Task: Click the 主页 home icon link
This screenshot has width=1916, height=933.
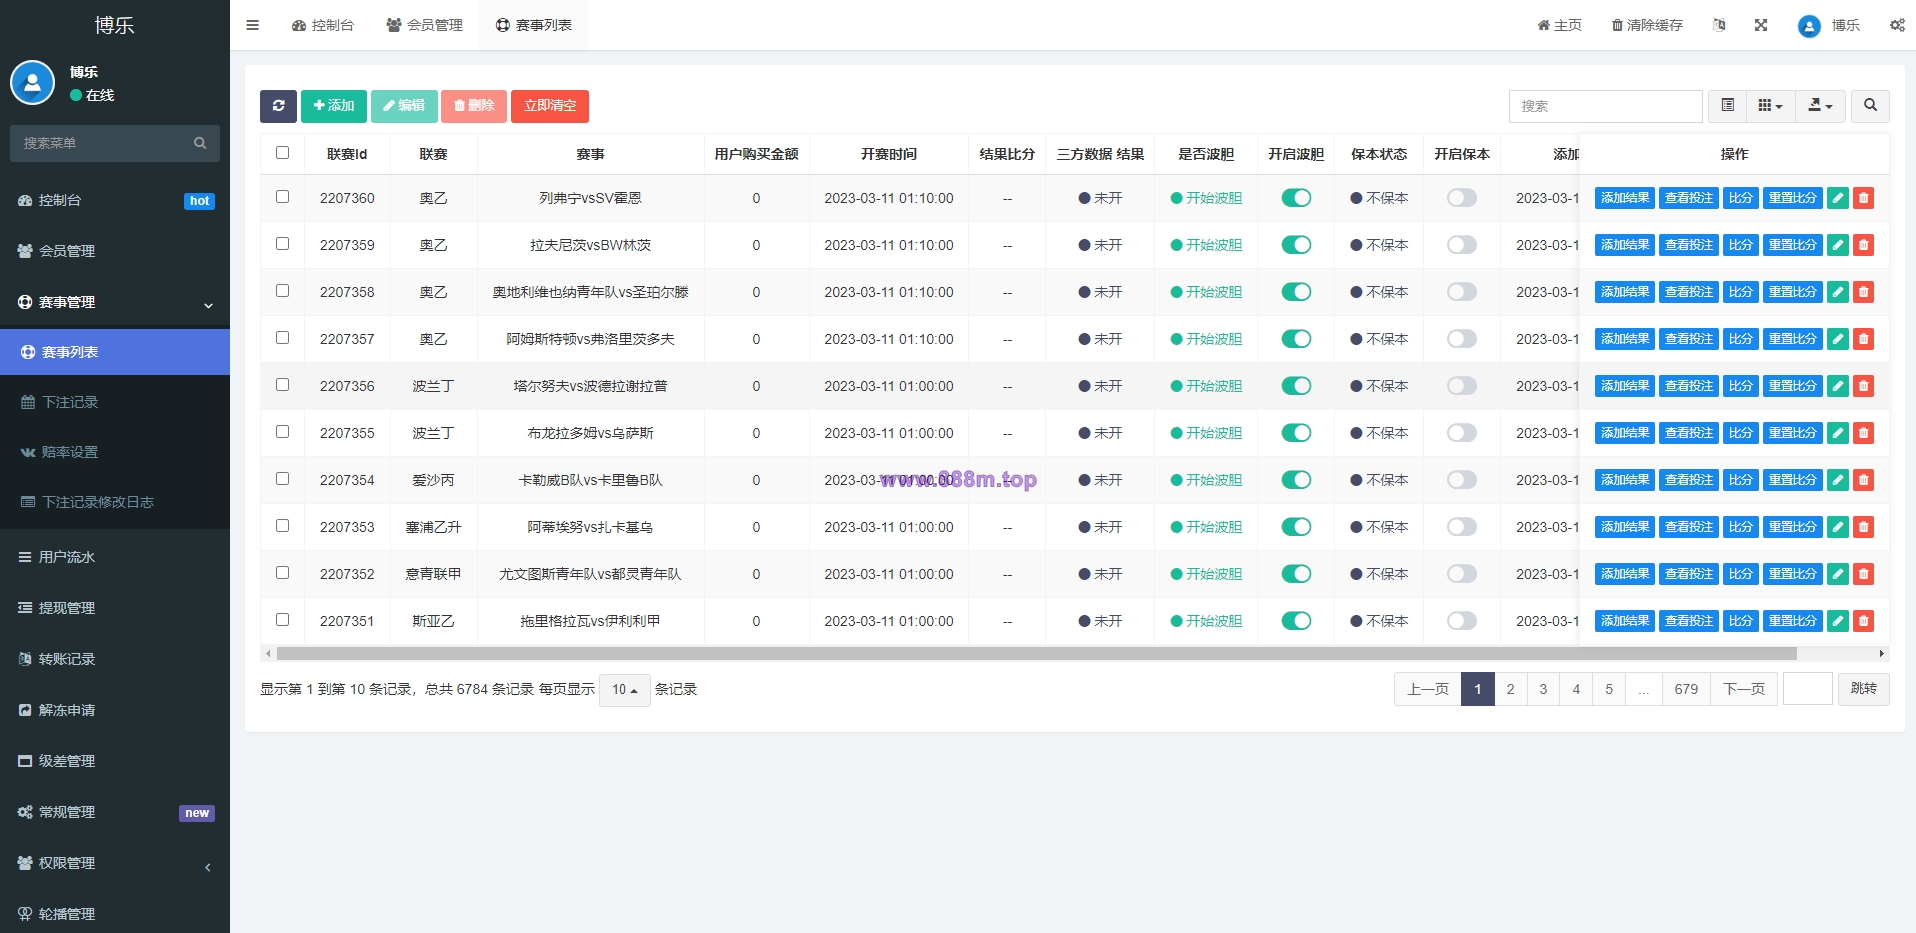Action: [1559, 25]
